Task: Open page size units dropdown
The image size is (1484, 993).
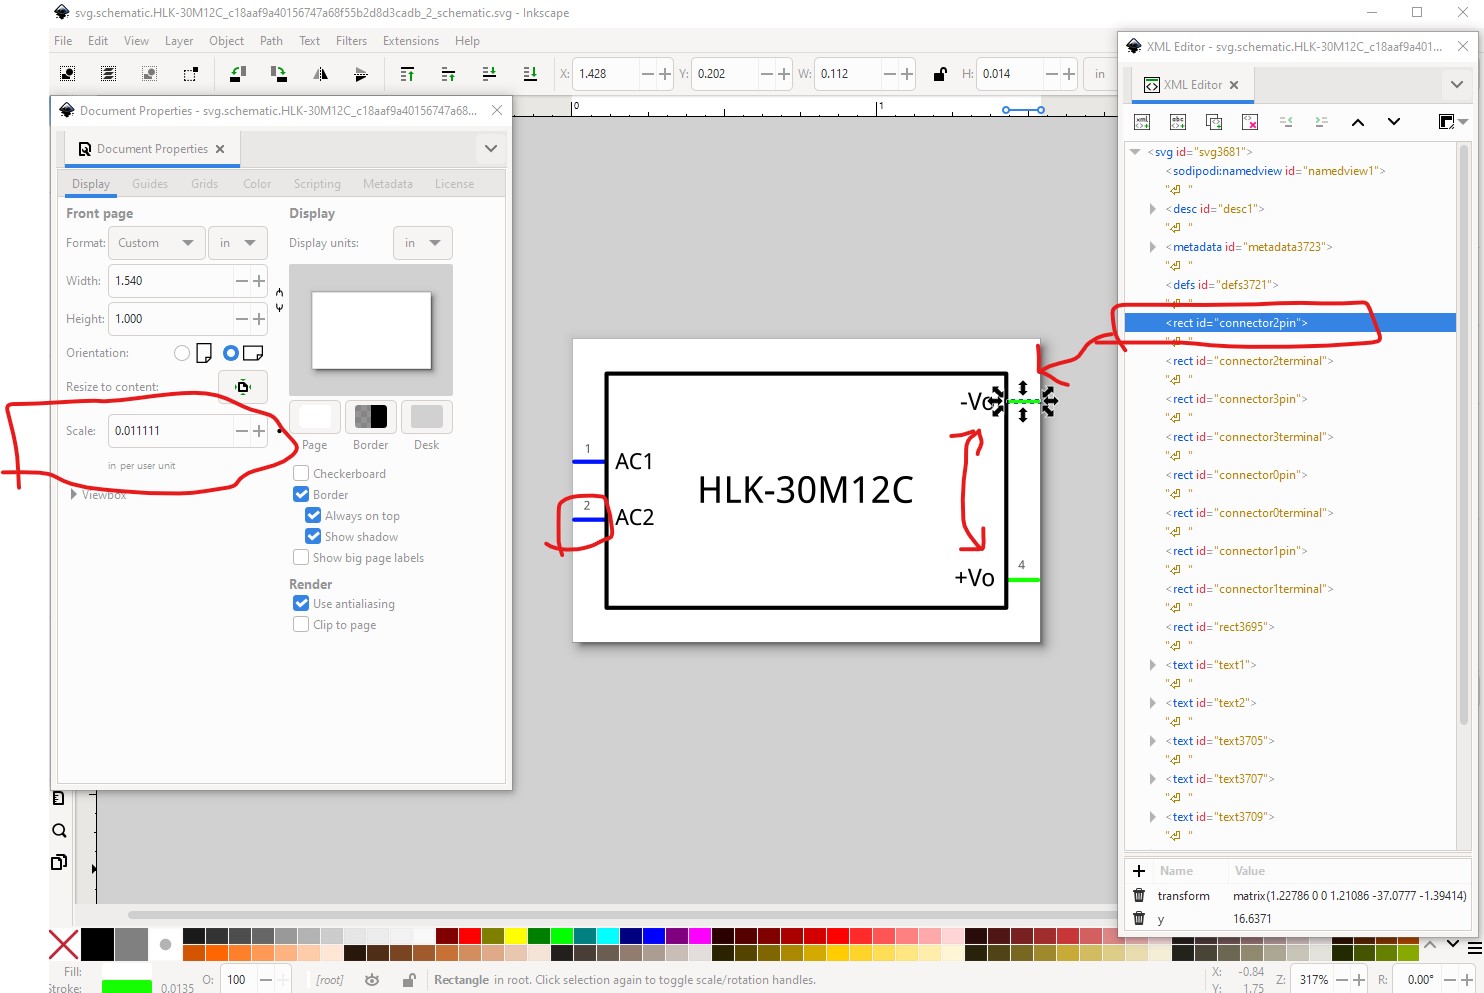Action: 238,243
